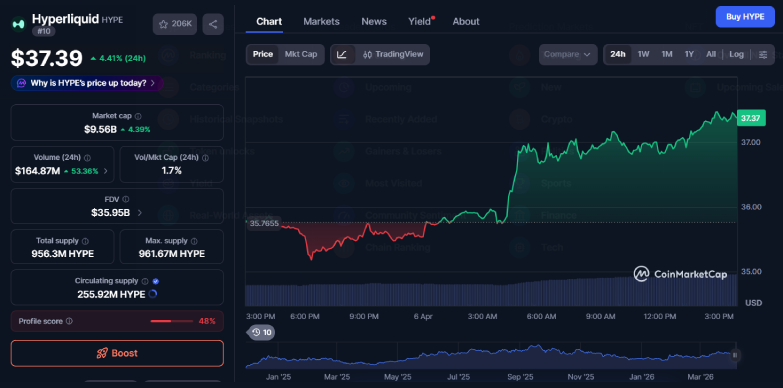Select the 24h time range
Viewport: 783px width, 388px height.
click(618, 54)
